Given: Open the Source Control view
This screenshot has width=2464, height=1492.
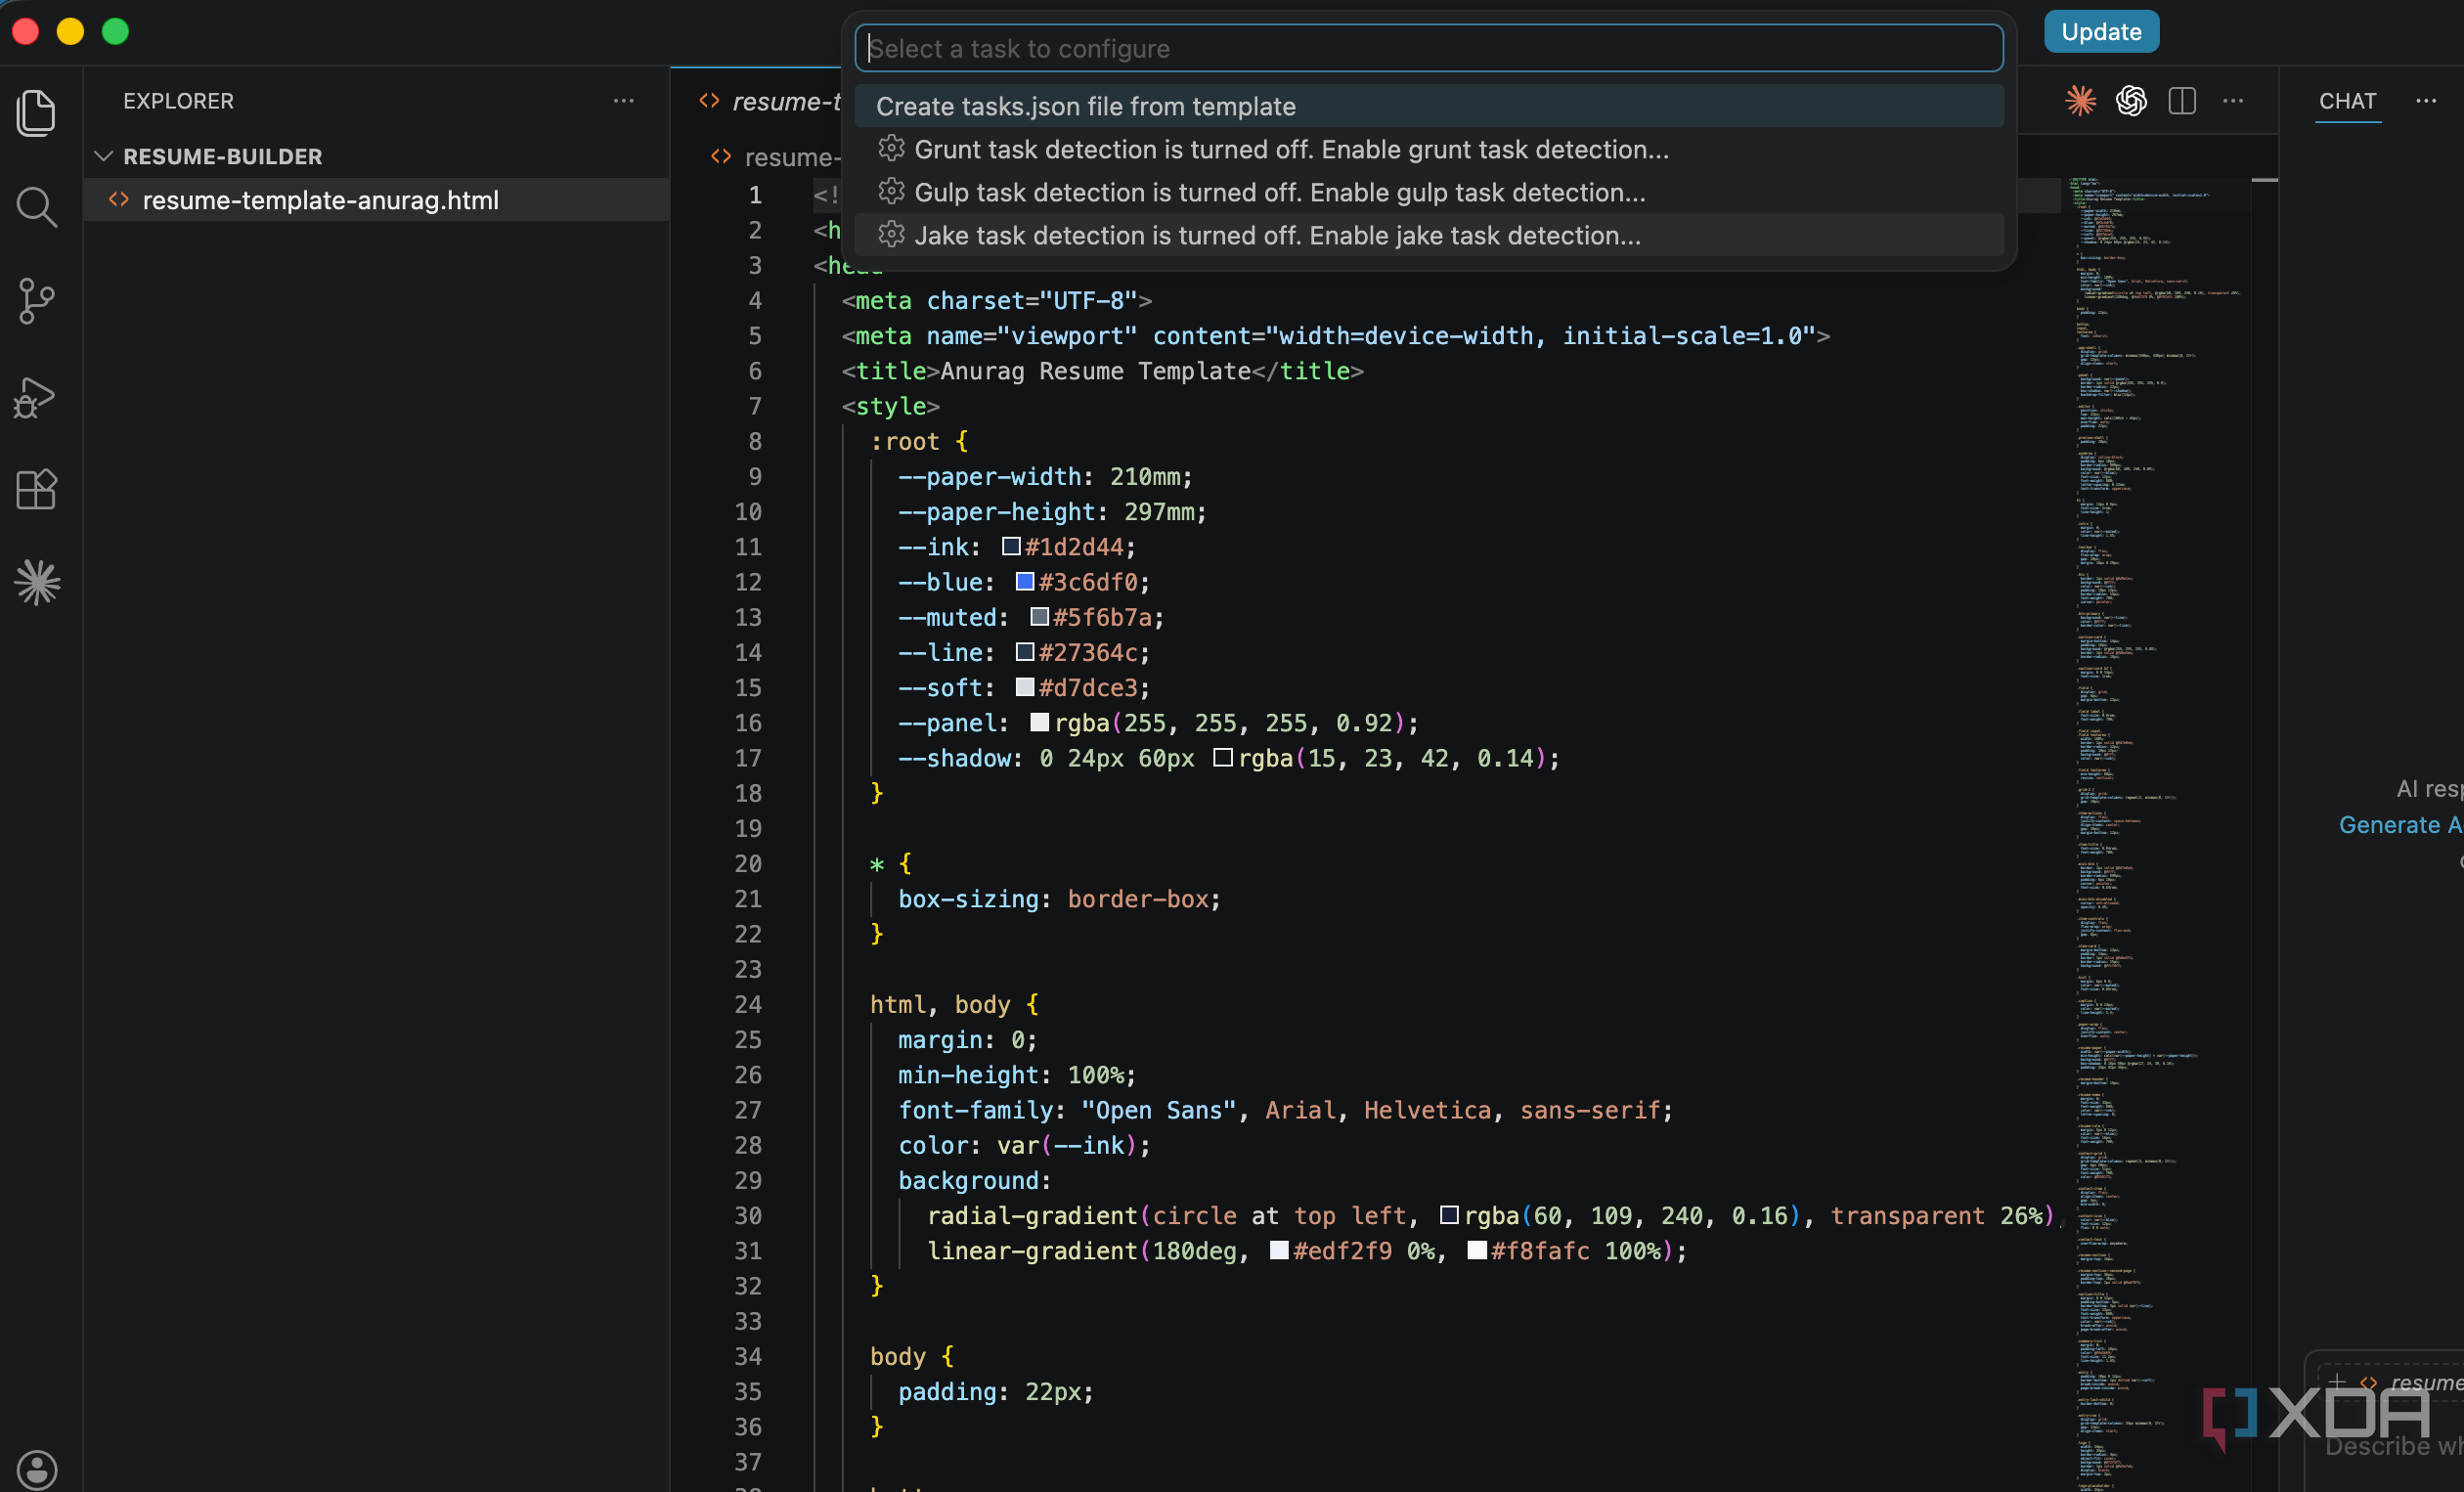Looking at the screenshot, I should click(x=37, y=300).
